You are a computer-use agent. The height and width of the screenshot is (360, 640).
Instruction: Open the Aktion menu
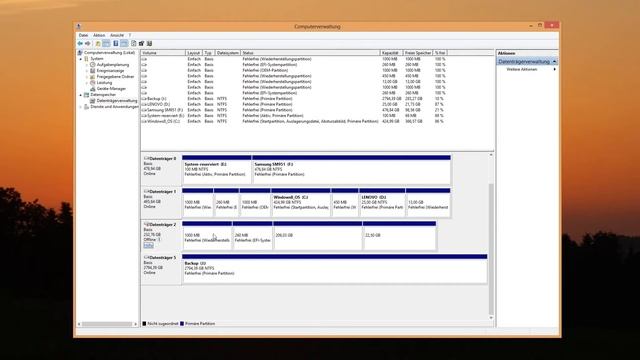(x=99, y=35)
